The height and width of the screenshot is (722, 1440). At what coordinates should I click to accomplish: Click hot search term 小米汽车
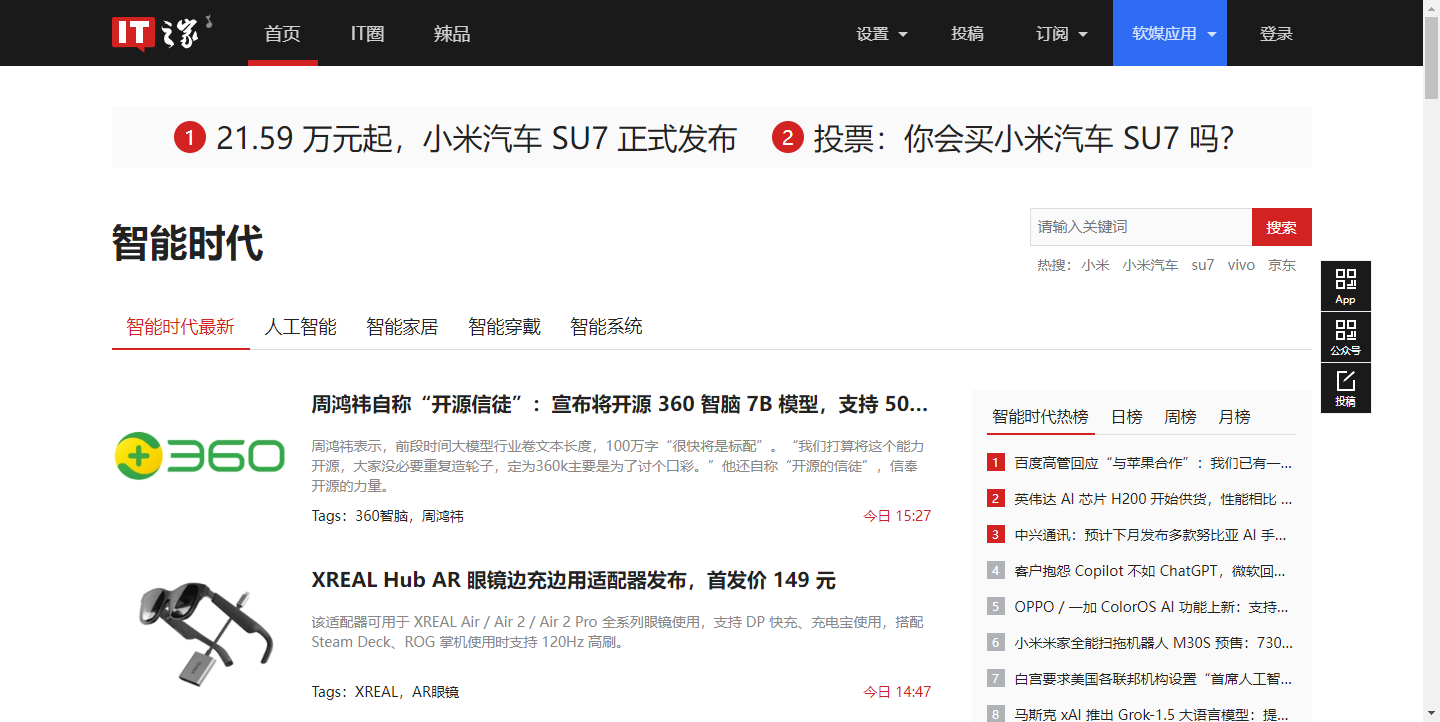click(1150, 265)
